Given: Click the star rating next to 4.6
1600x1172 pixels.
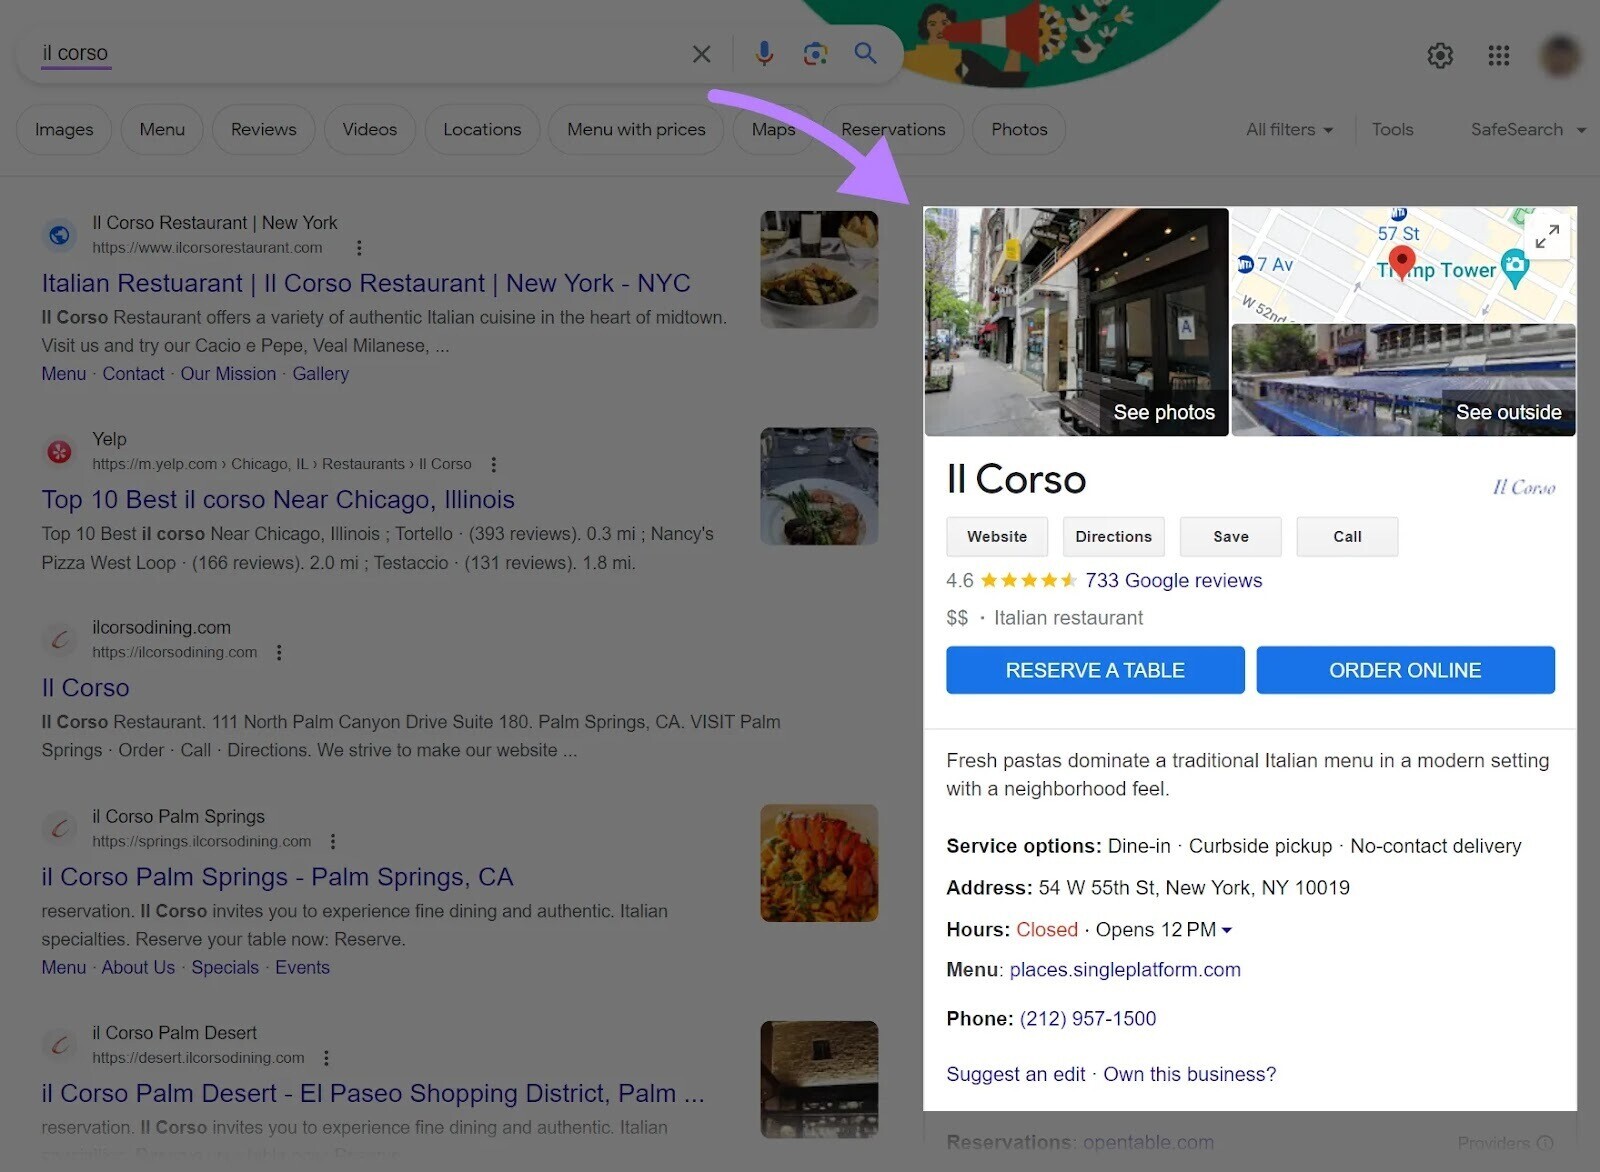Looking at the screenshot, I should coord(1028,580).
